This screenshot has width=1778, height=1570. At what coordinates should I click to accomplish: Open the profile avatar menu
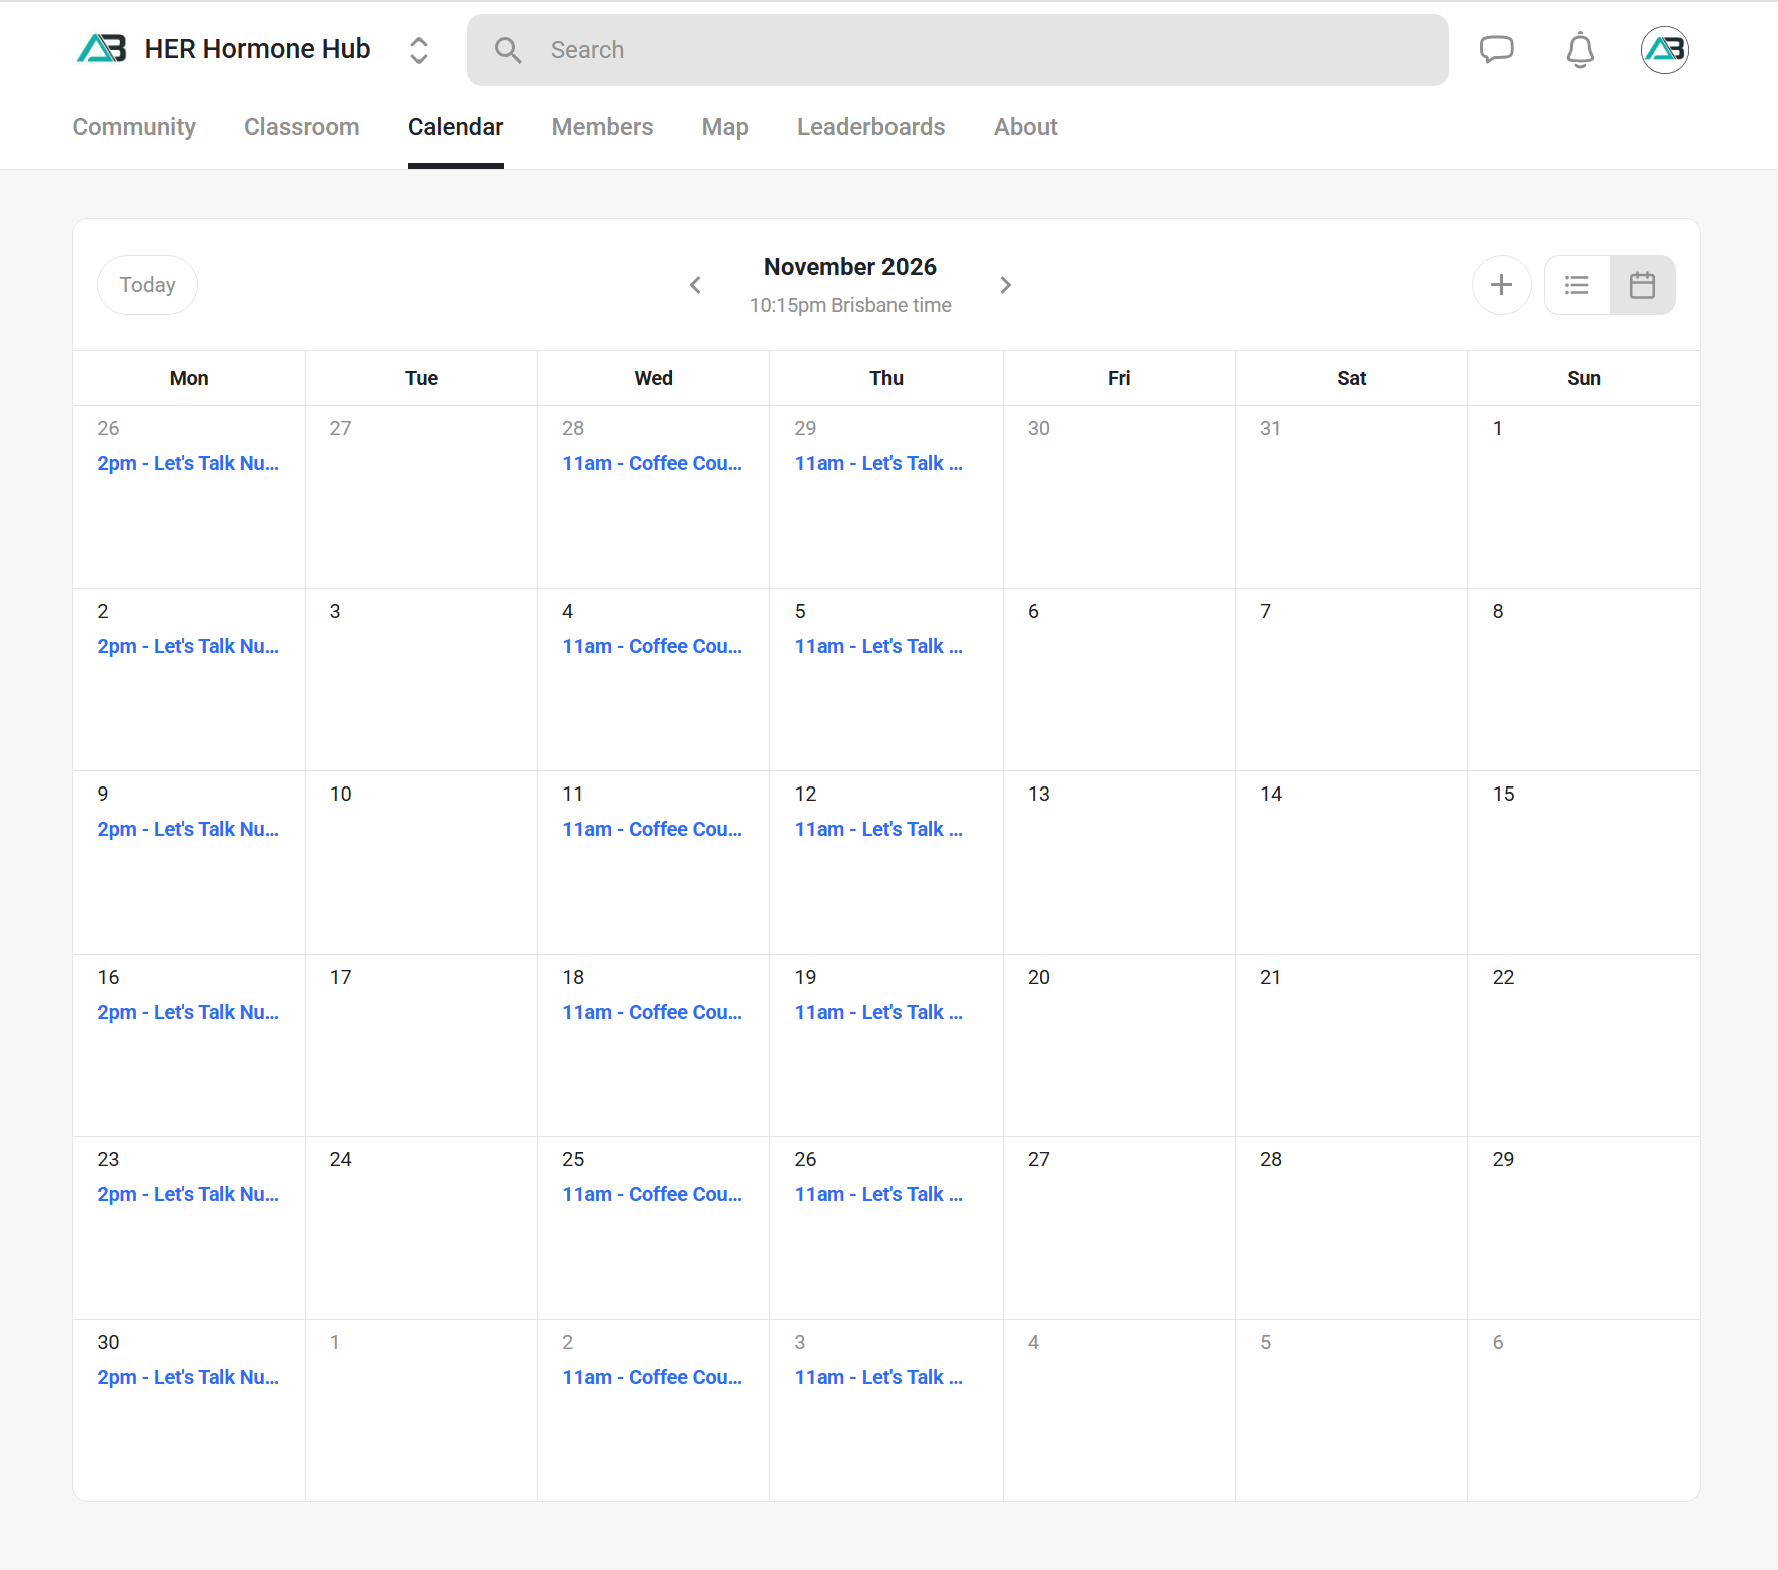pos(1664,49)
